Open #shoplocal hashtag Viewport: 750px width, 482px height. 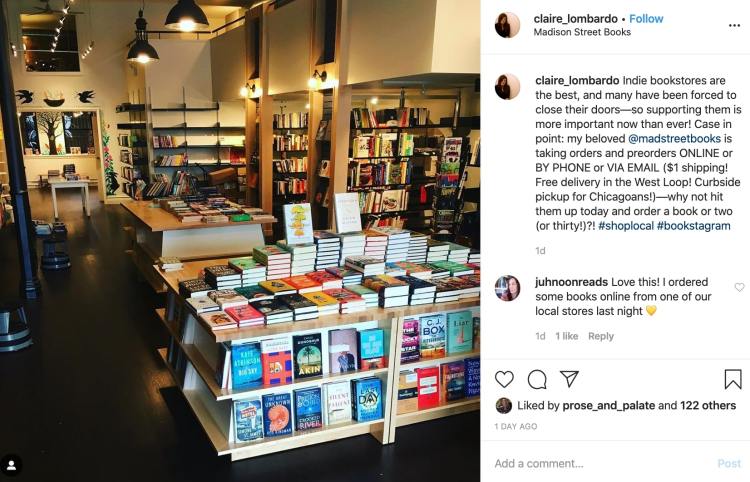point(626,226)
